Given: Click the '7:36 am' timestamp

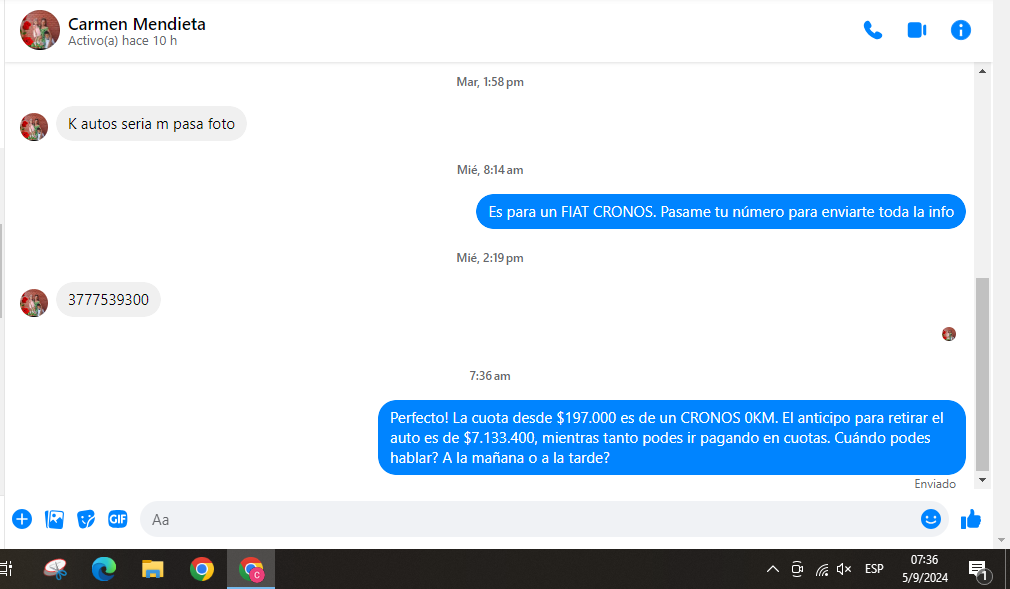Looking at the screenshot, I should (490, 376).
